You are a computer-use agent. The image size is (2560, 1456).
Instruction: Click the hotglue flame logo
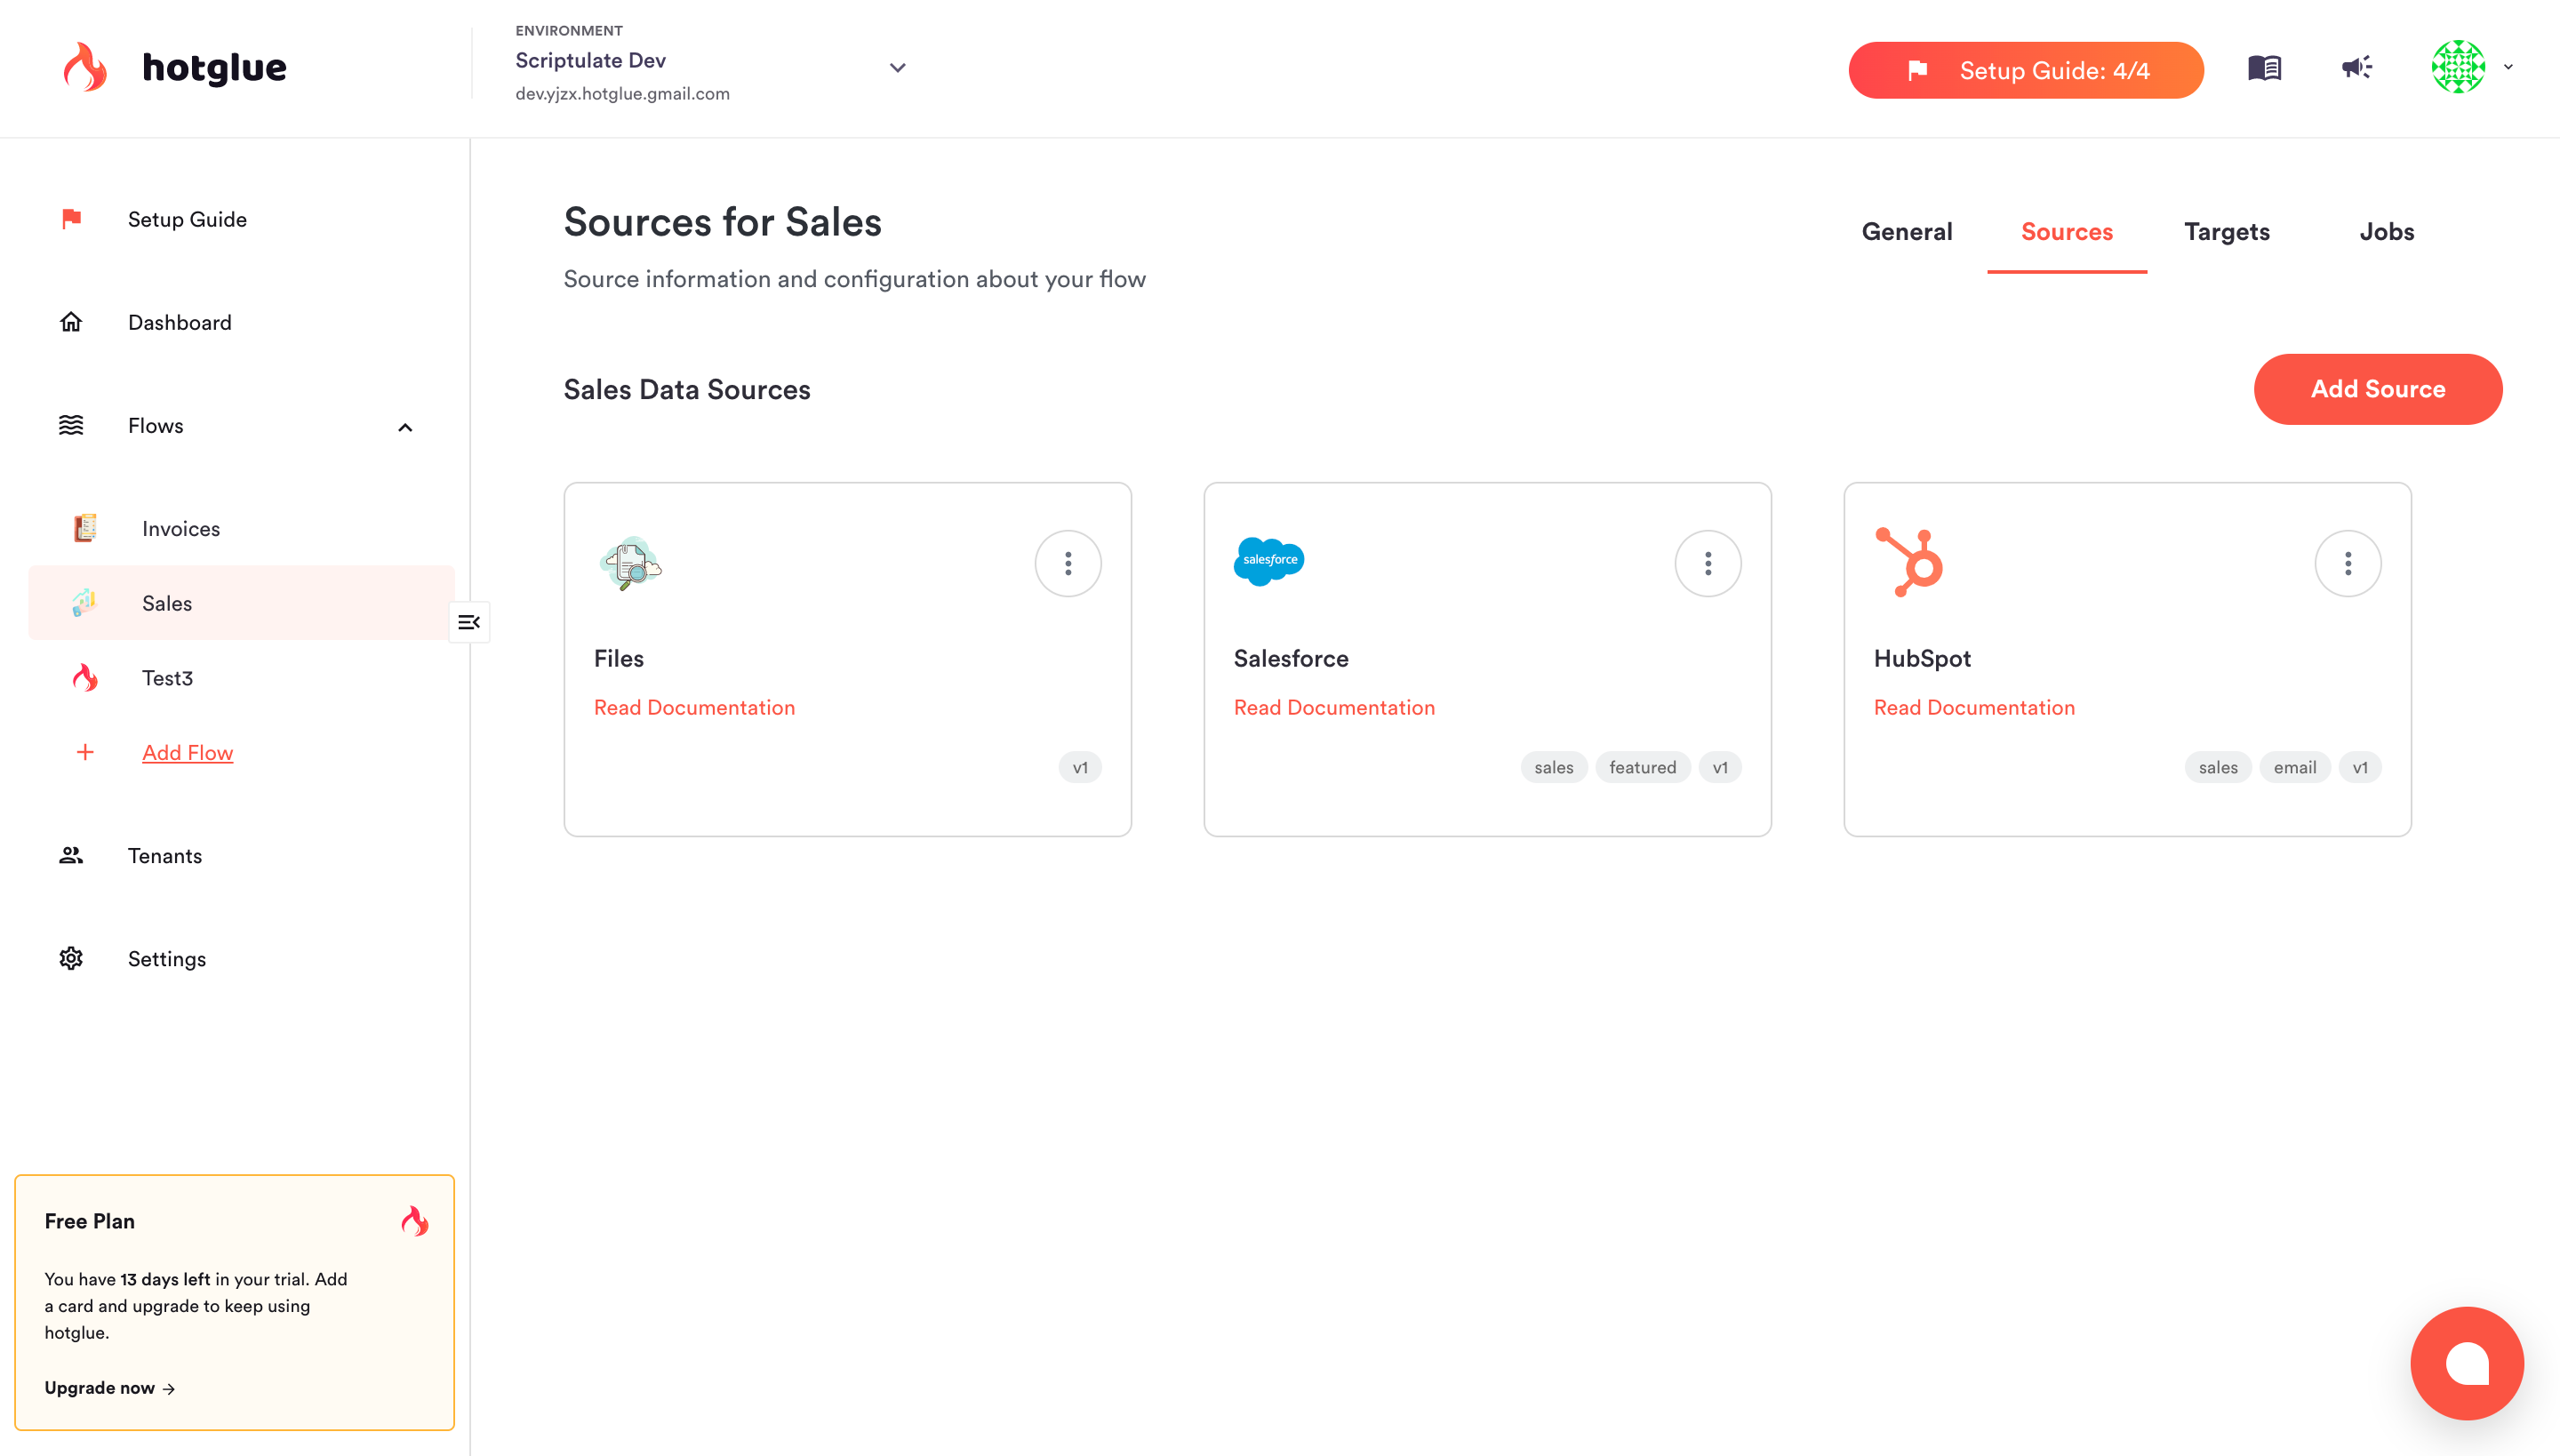86,68
